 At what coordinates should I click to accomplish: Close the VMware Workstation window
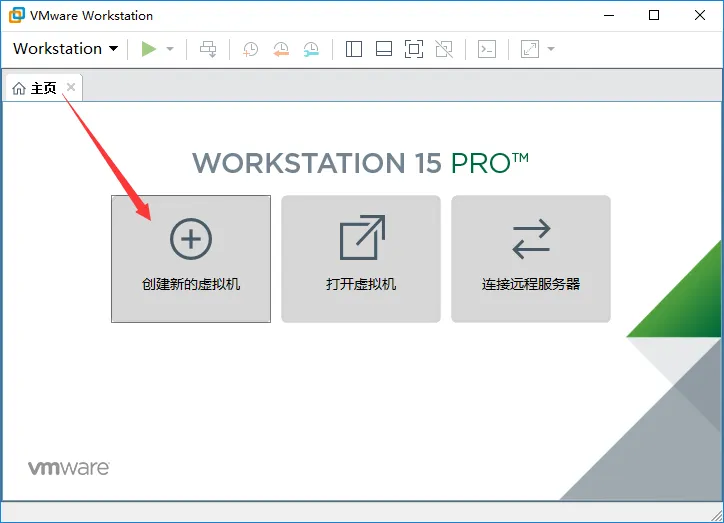700,15
